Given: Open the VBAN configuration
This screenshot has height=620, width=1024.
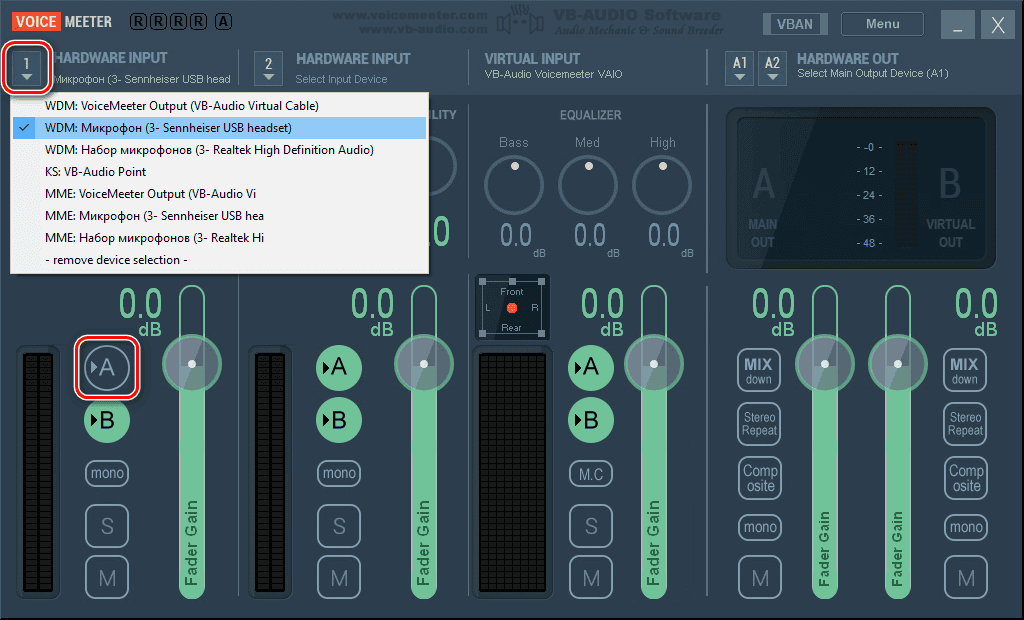Looking at the screenshot, I should tap(795, 24).
